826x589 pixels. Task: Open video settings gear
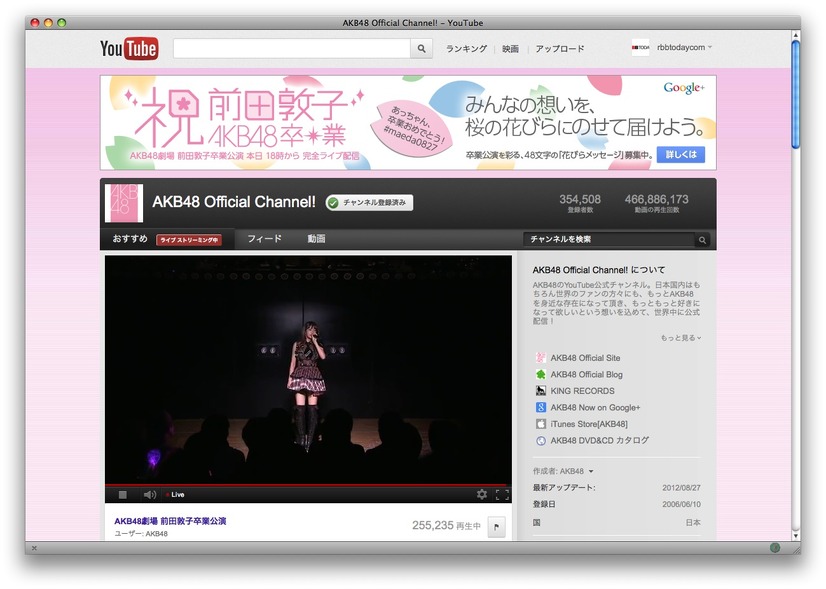click(481, 494)
